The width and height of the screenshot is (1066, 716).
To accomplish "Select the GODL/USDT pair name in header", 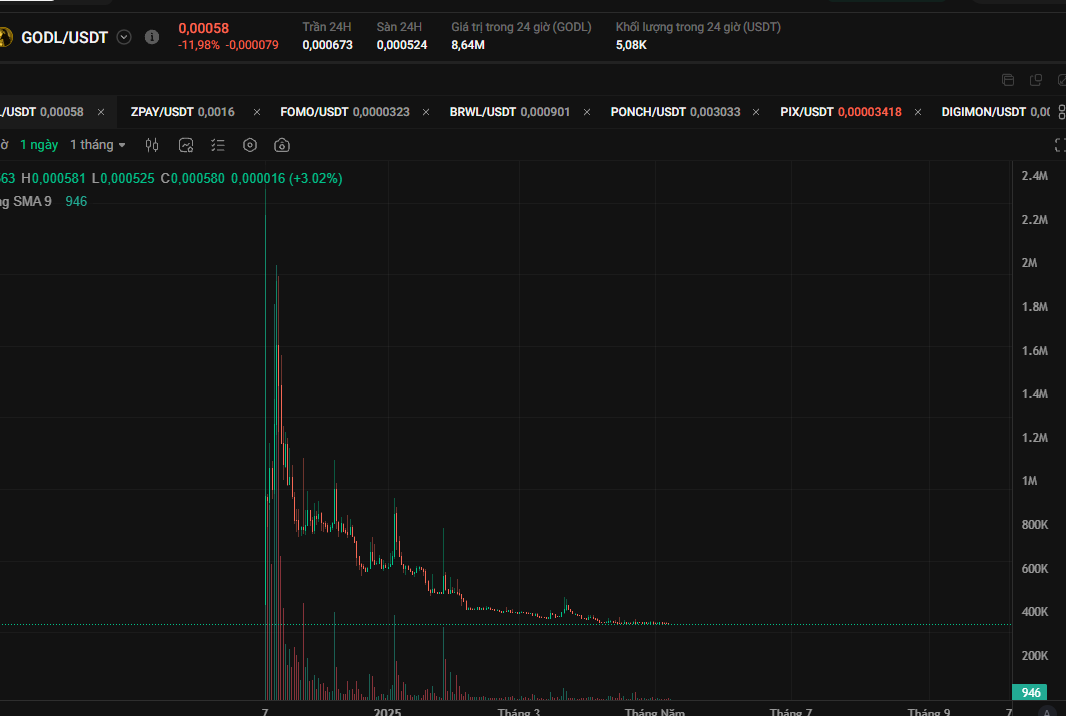I will click(x=65, y=37).
